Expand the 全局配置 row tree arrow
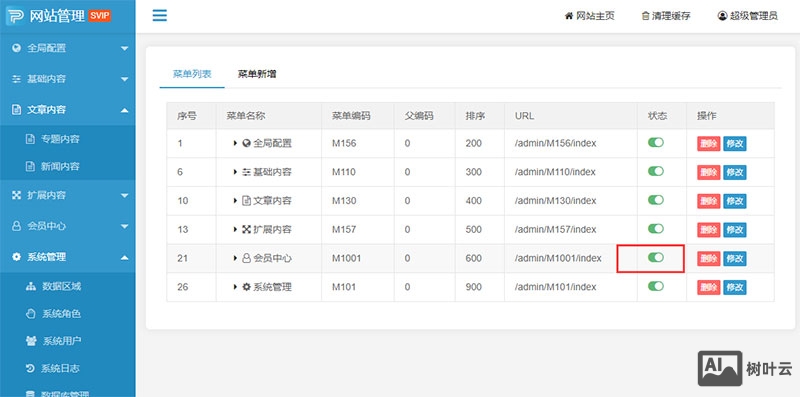The height and width of the screenshot is (397, 800). [235, 143]
